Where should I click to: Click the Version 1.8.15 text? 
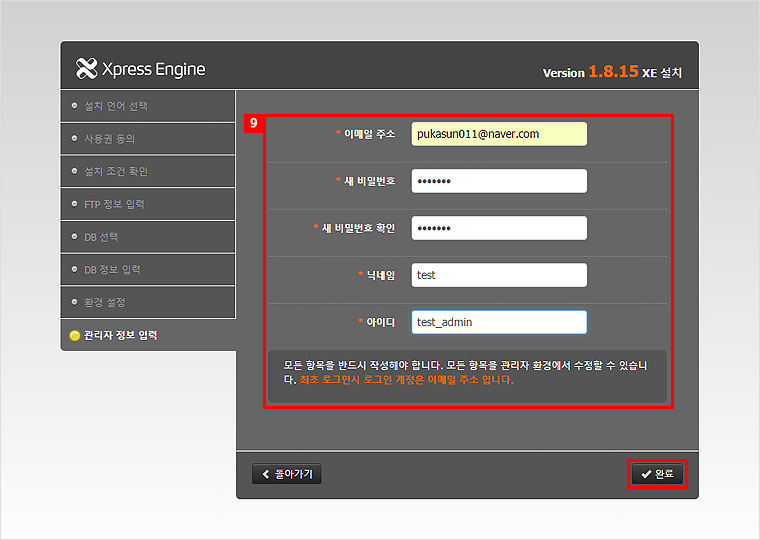coord(590,72)
